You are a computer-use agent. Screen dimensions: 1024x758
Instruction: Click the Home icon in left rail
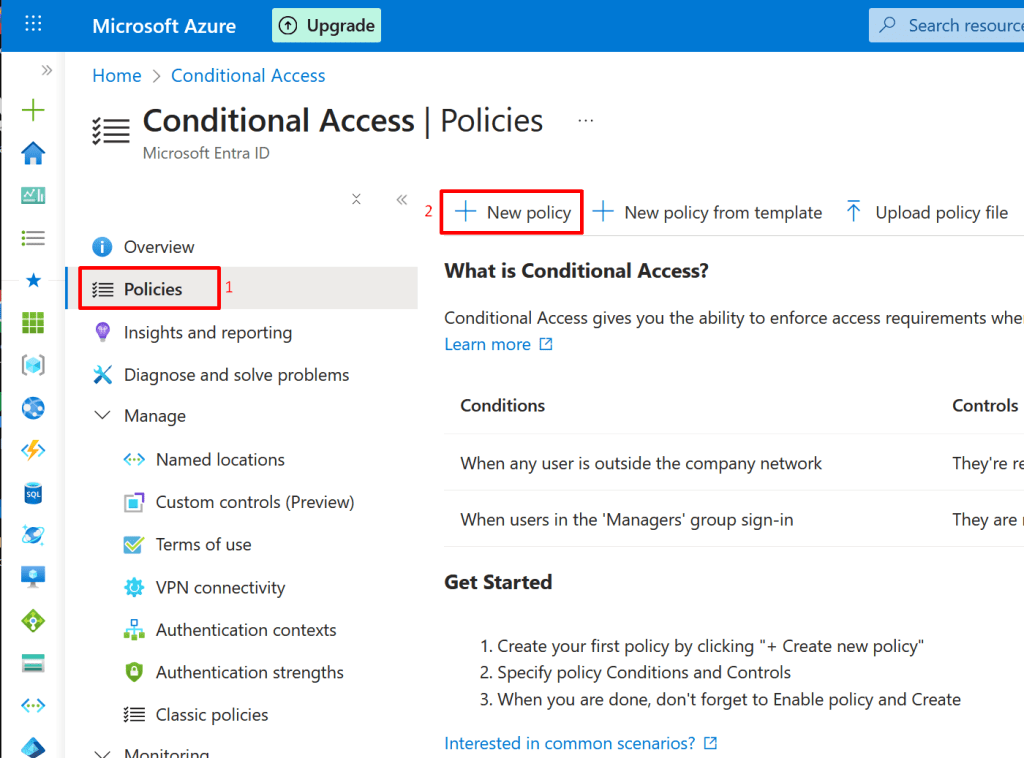point(33,153)
